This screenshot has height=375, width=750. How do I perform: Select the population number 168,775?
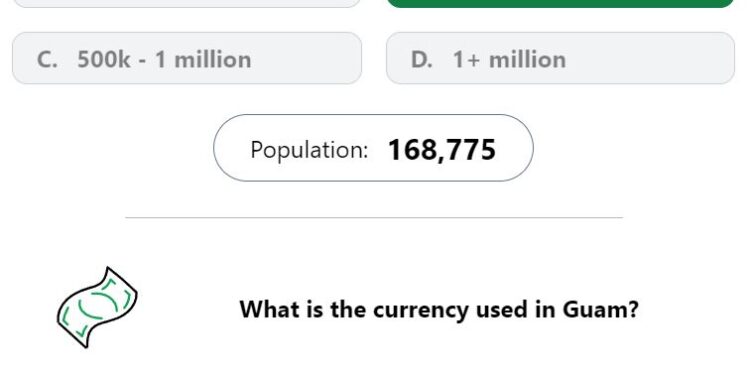442,150
